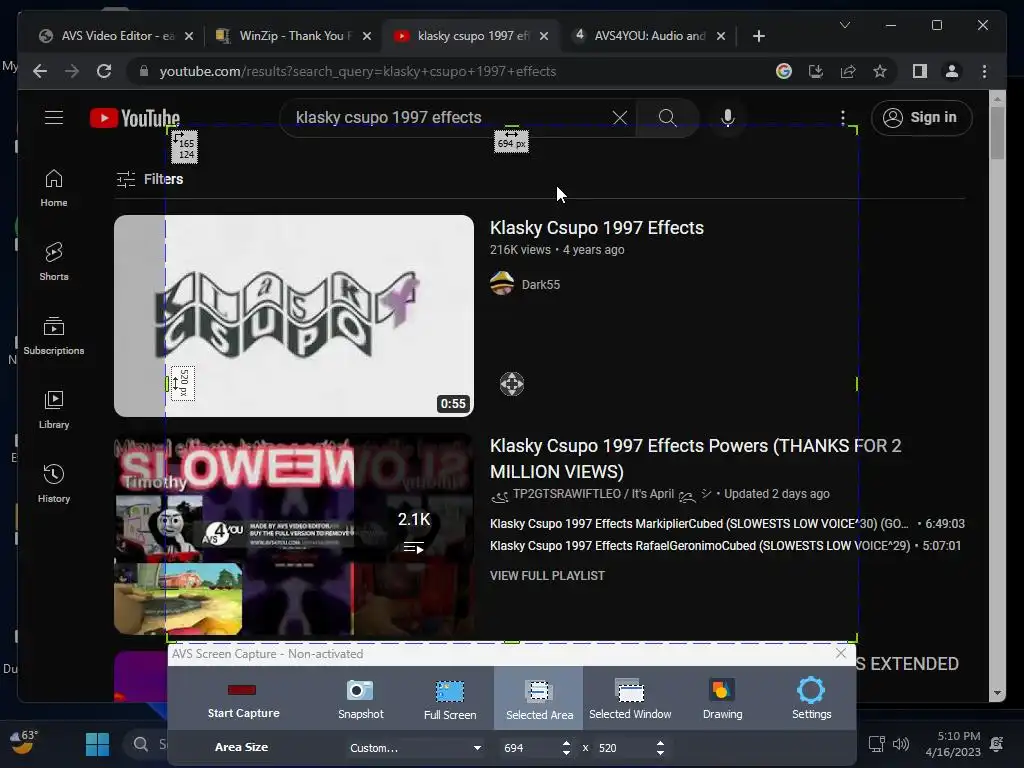Open the Drawing tool

[722, 699]
